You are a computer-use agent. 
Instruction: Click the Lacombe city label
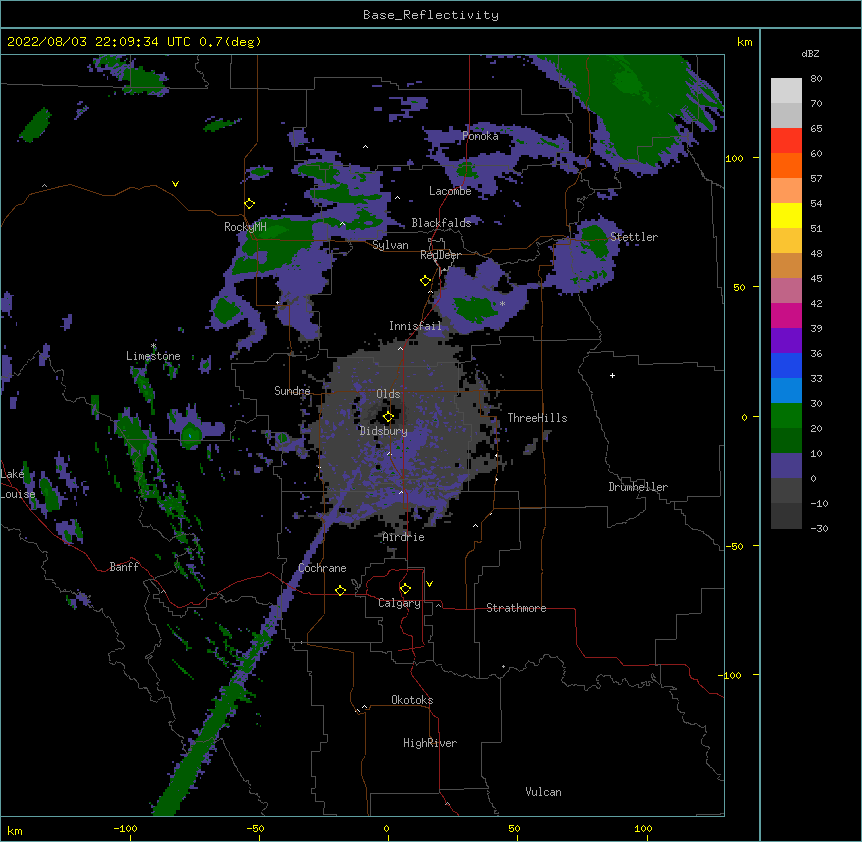(450, 191)
